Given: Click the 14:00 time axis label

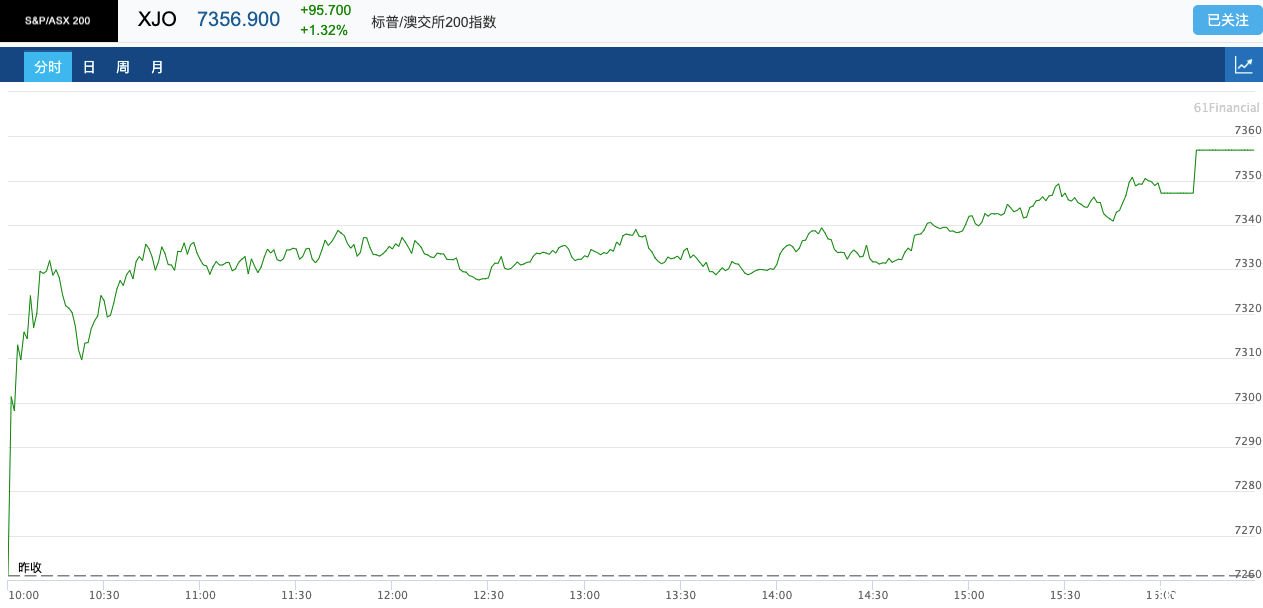Looking at the screenshot, I should (776, 595).
